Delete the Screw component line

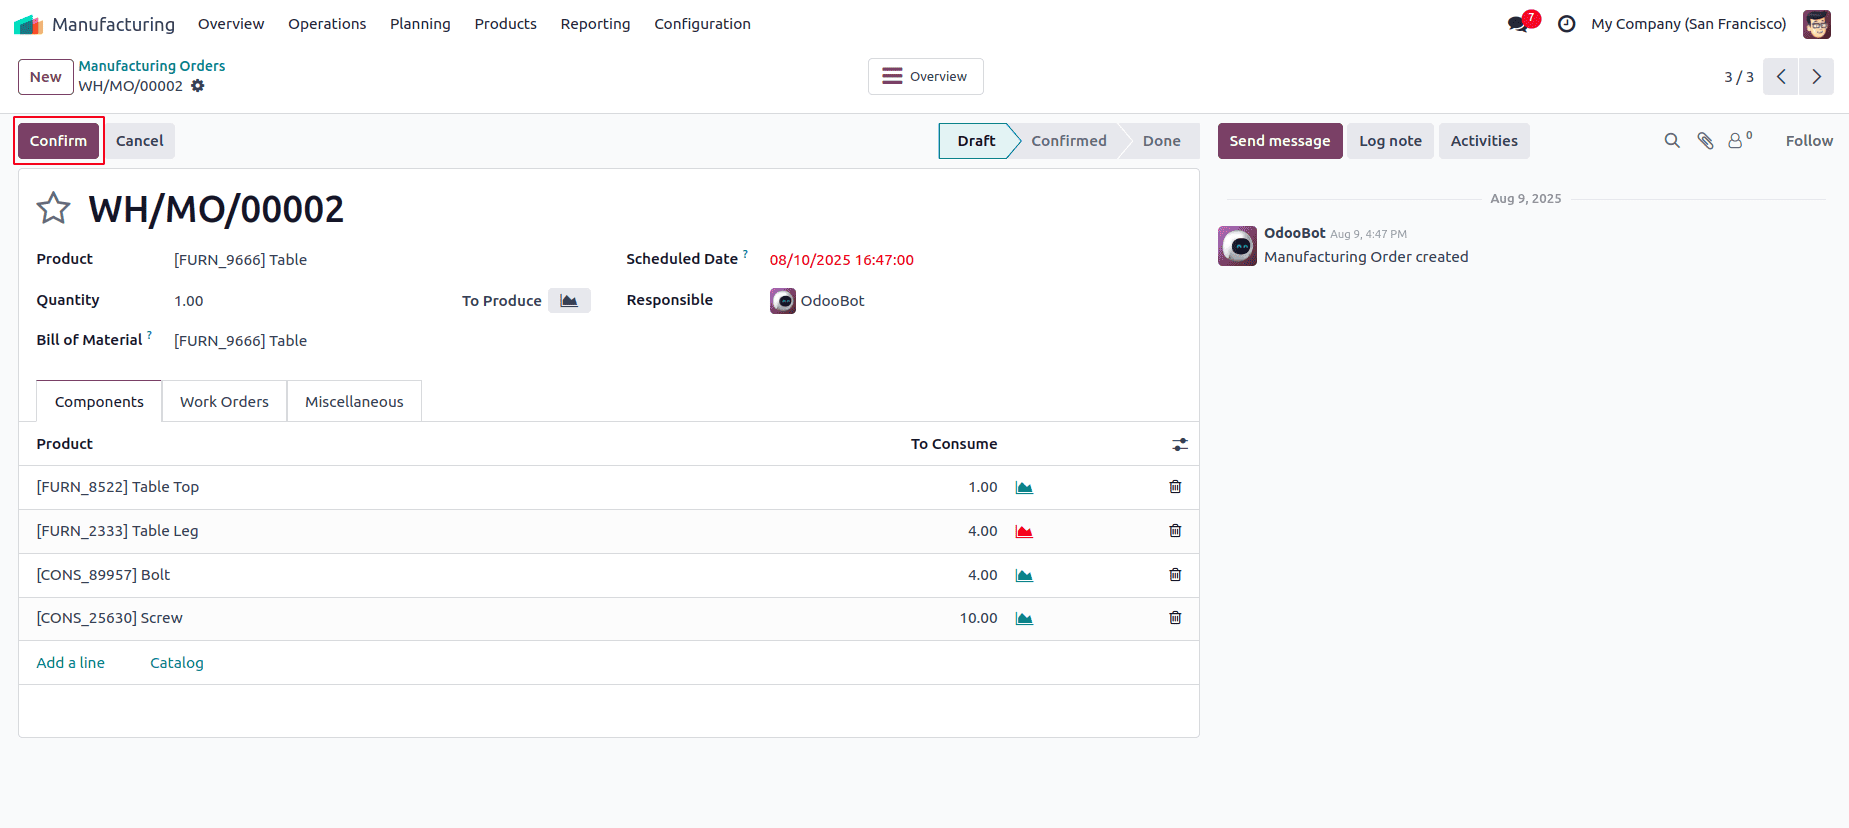[1175, 618]
